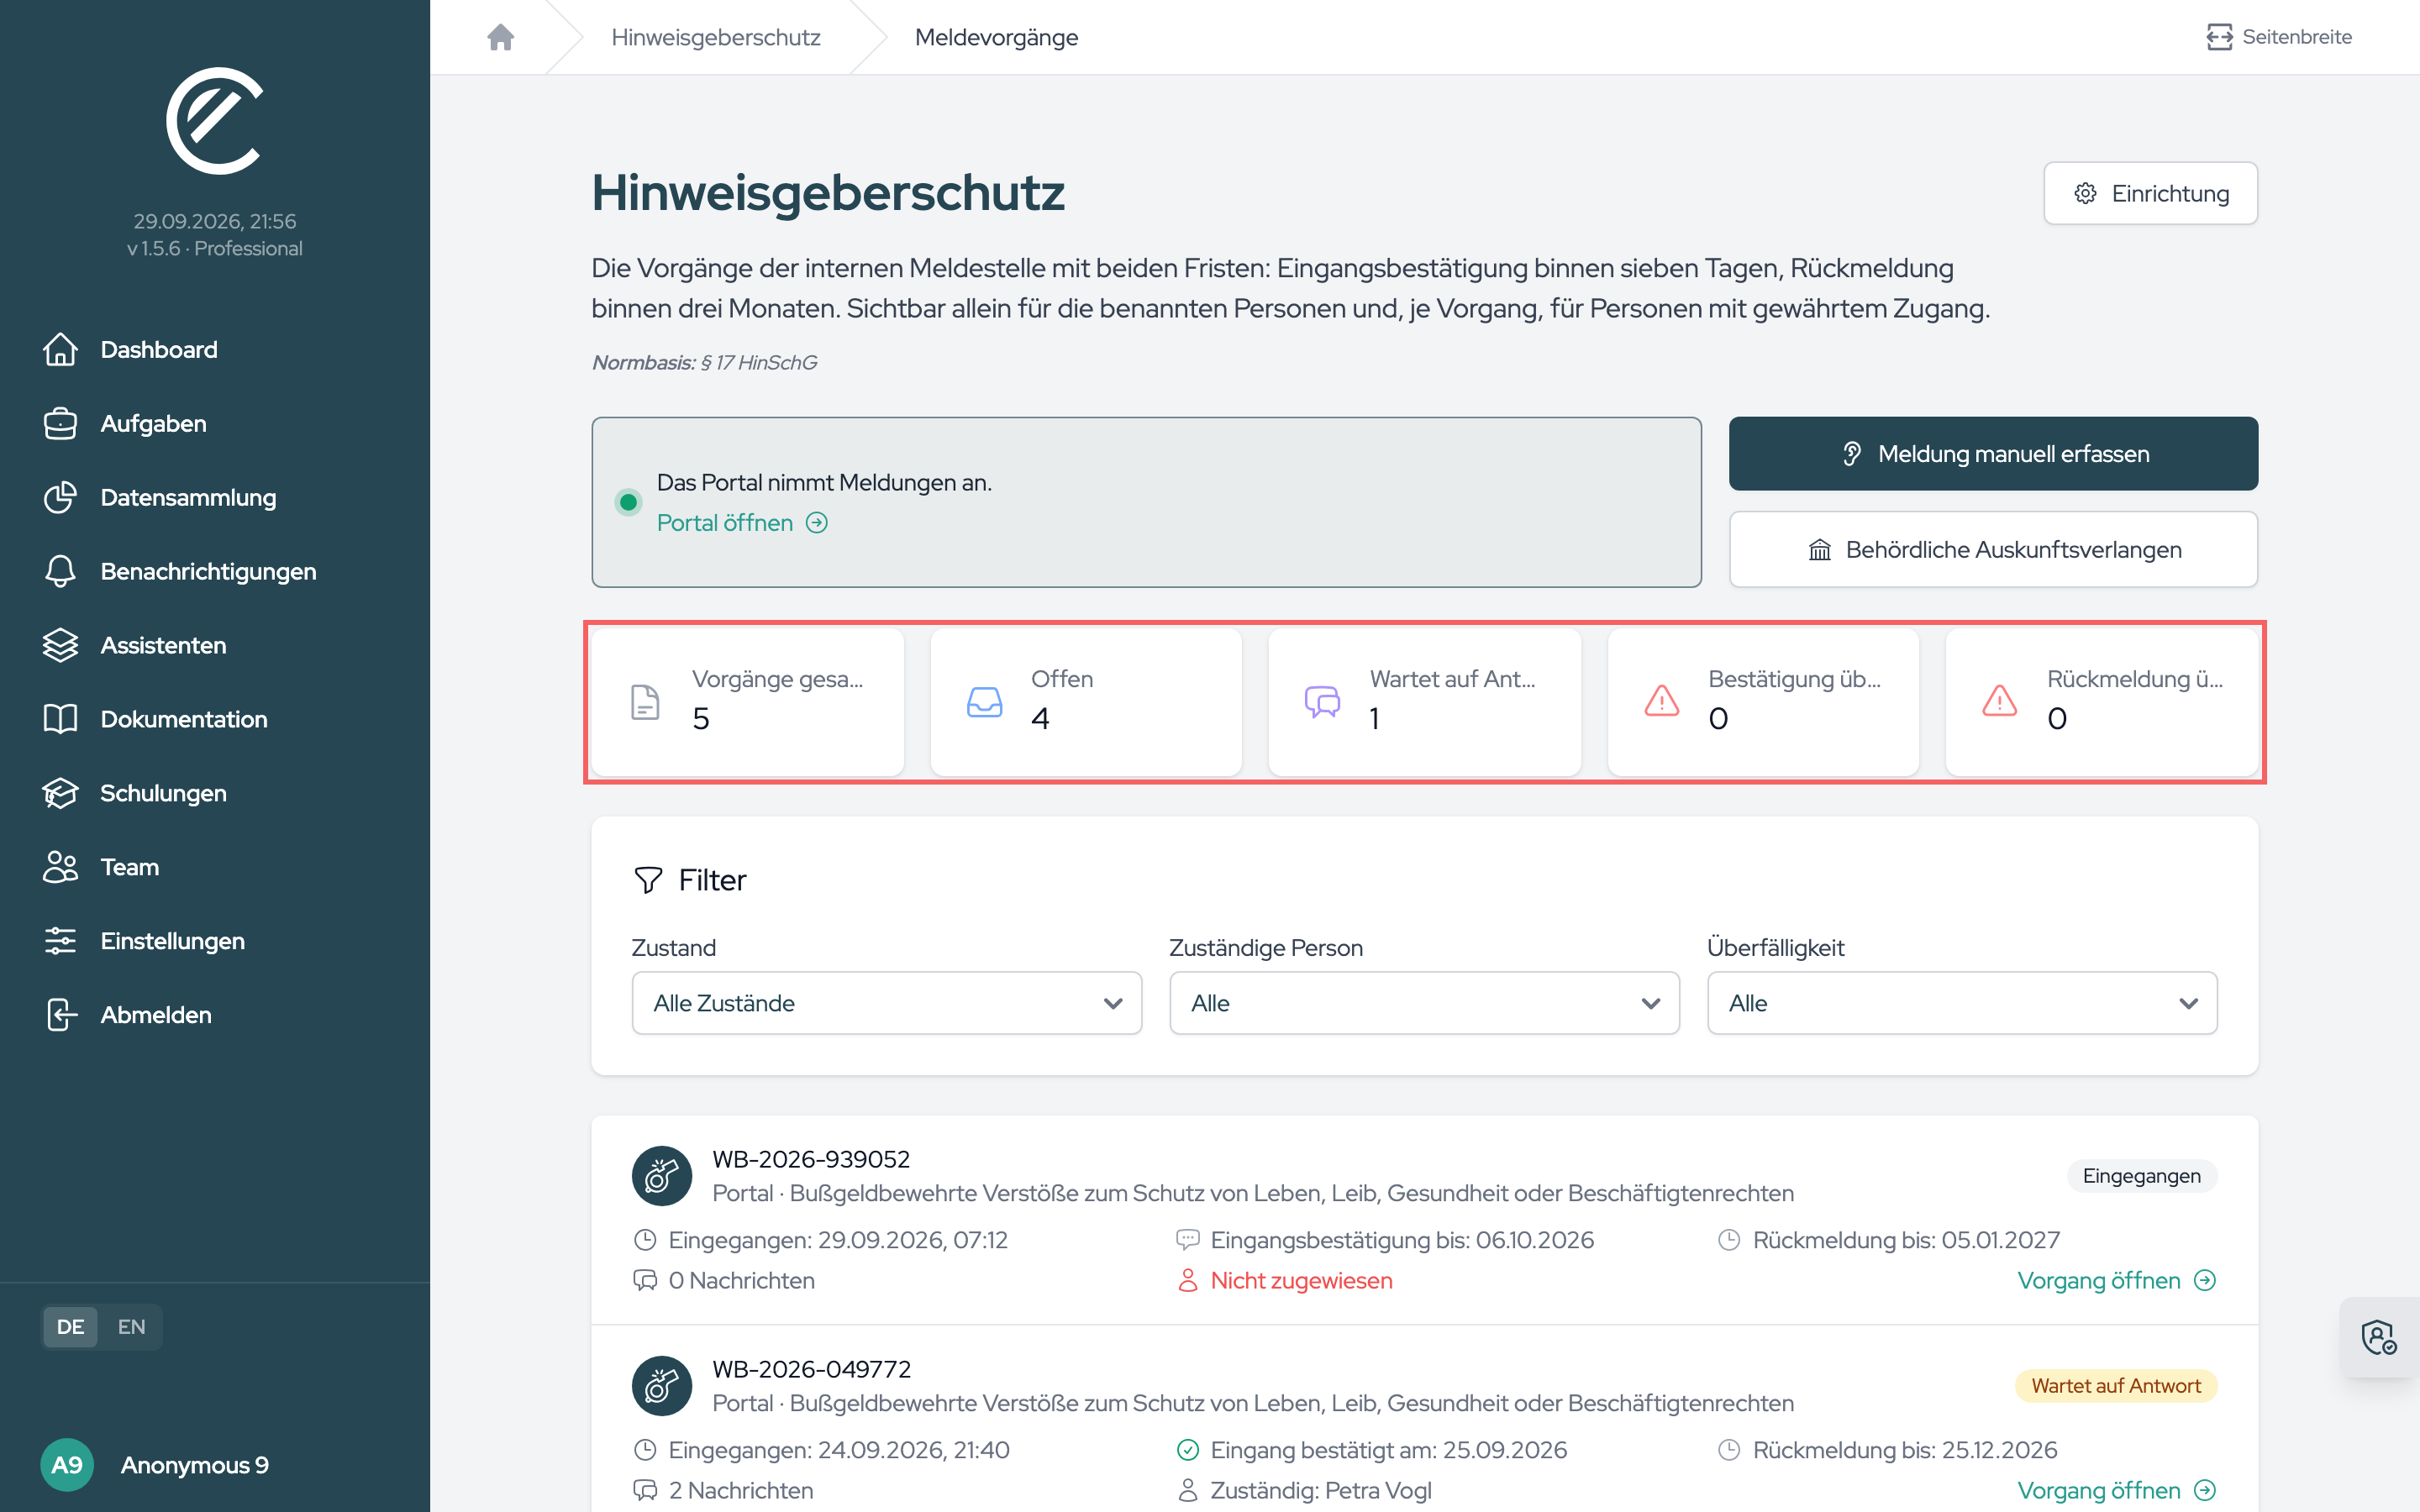2420x1512 pixels.
Task: Click the Rückmeldung überfällig warning icon
Action: [1999, 701]
